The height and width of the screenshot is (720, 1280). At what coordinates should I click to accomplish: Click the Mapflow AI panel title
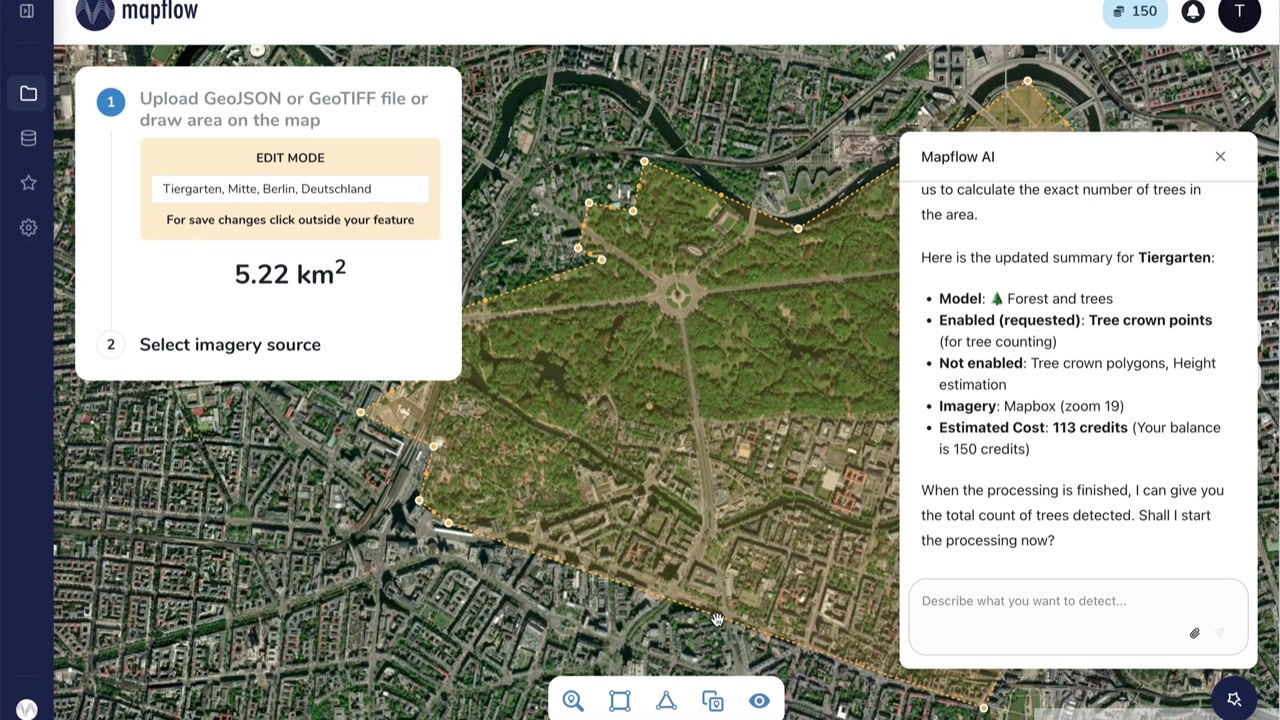point(958,157)
